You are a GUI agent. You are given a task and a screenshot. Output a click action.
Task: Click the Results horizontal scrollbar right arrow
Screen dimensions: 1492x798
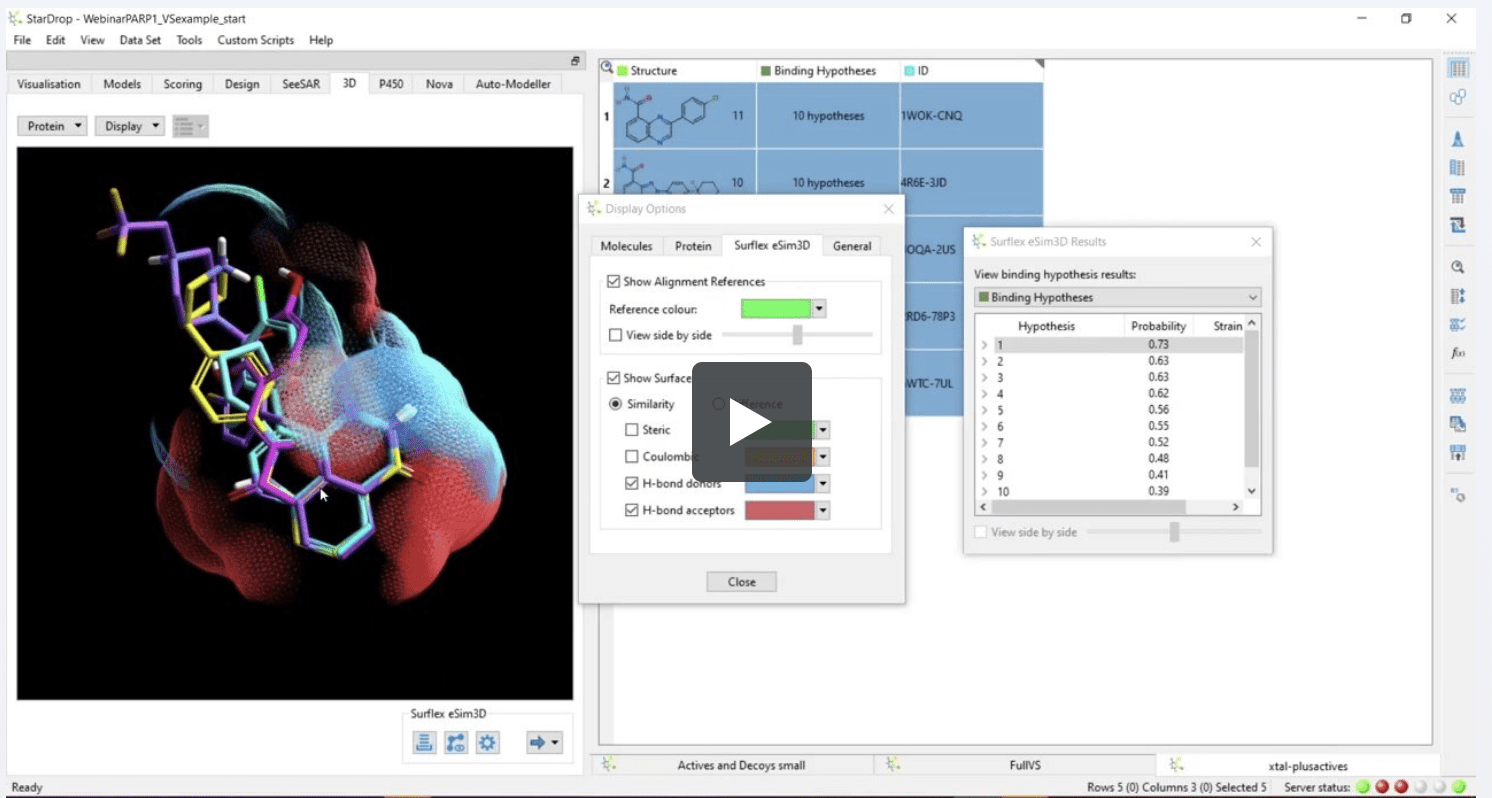click(1236, 507)
